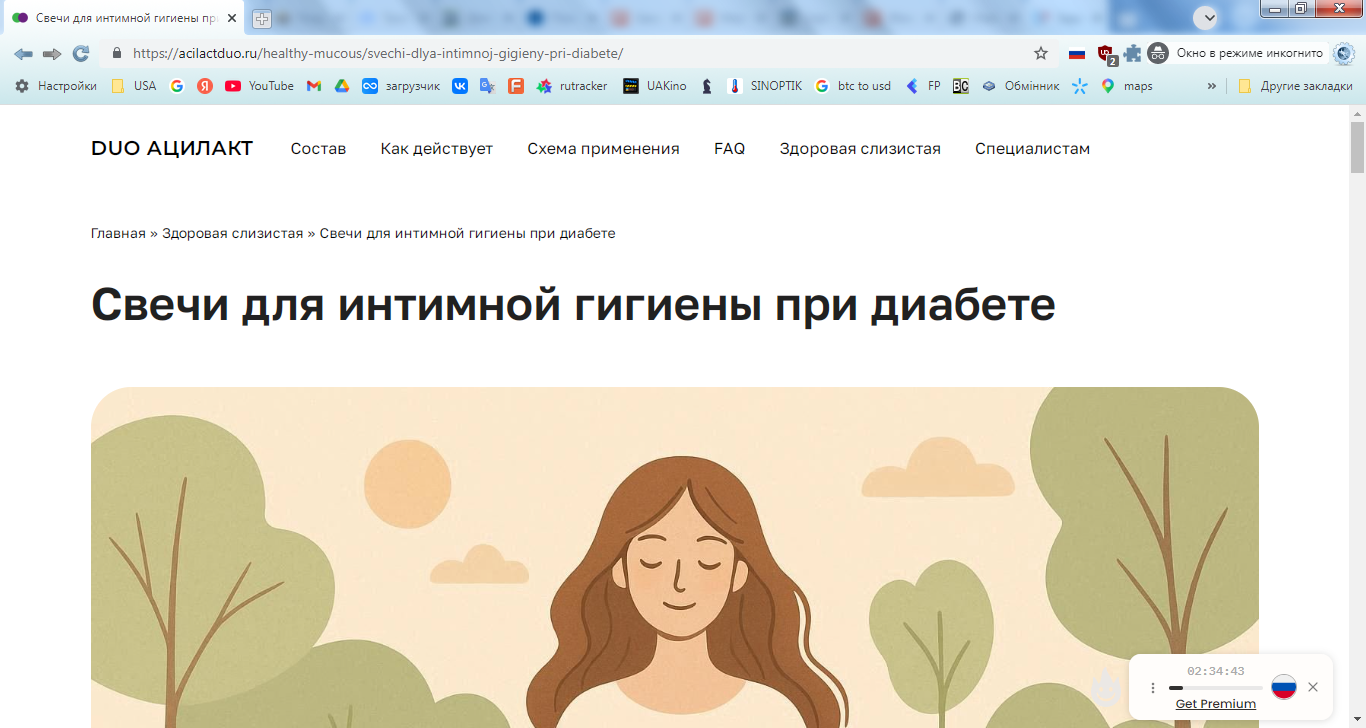The image size is (1366, 728).
Task: Open the Специалистам menu item
Action: [x=1033, y=149]
